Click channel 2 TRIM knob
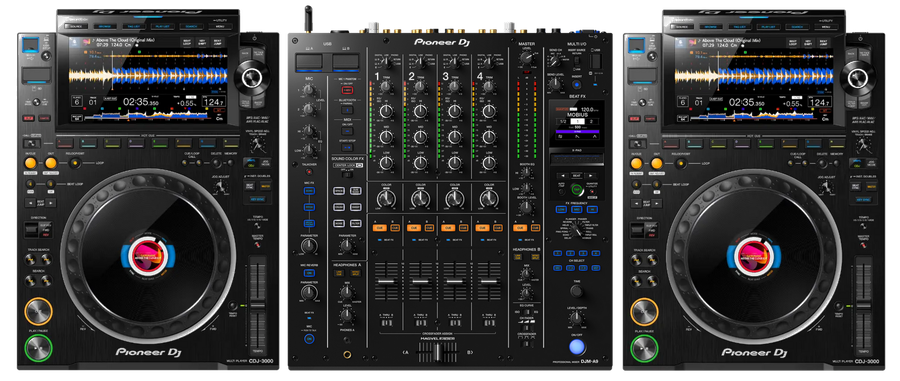The width and height of the screenshot is (900, 381). tap(420, 87)
